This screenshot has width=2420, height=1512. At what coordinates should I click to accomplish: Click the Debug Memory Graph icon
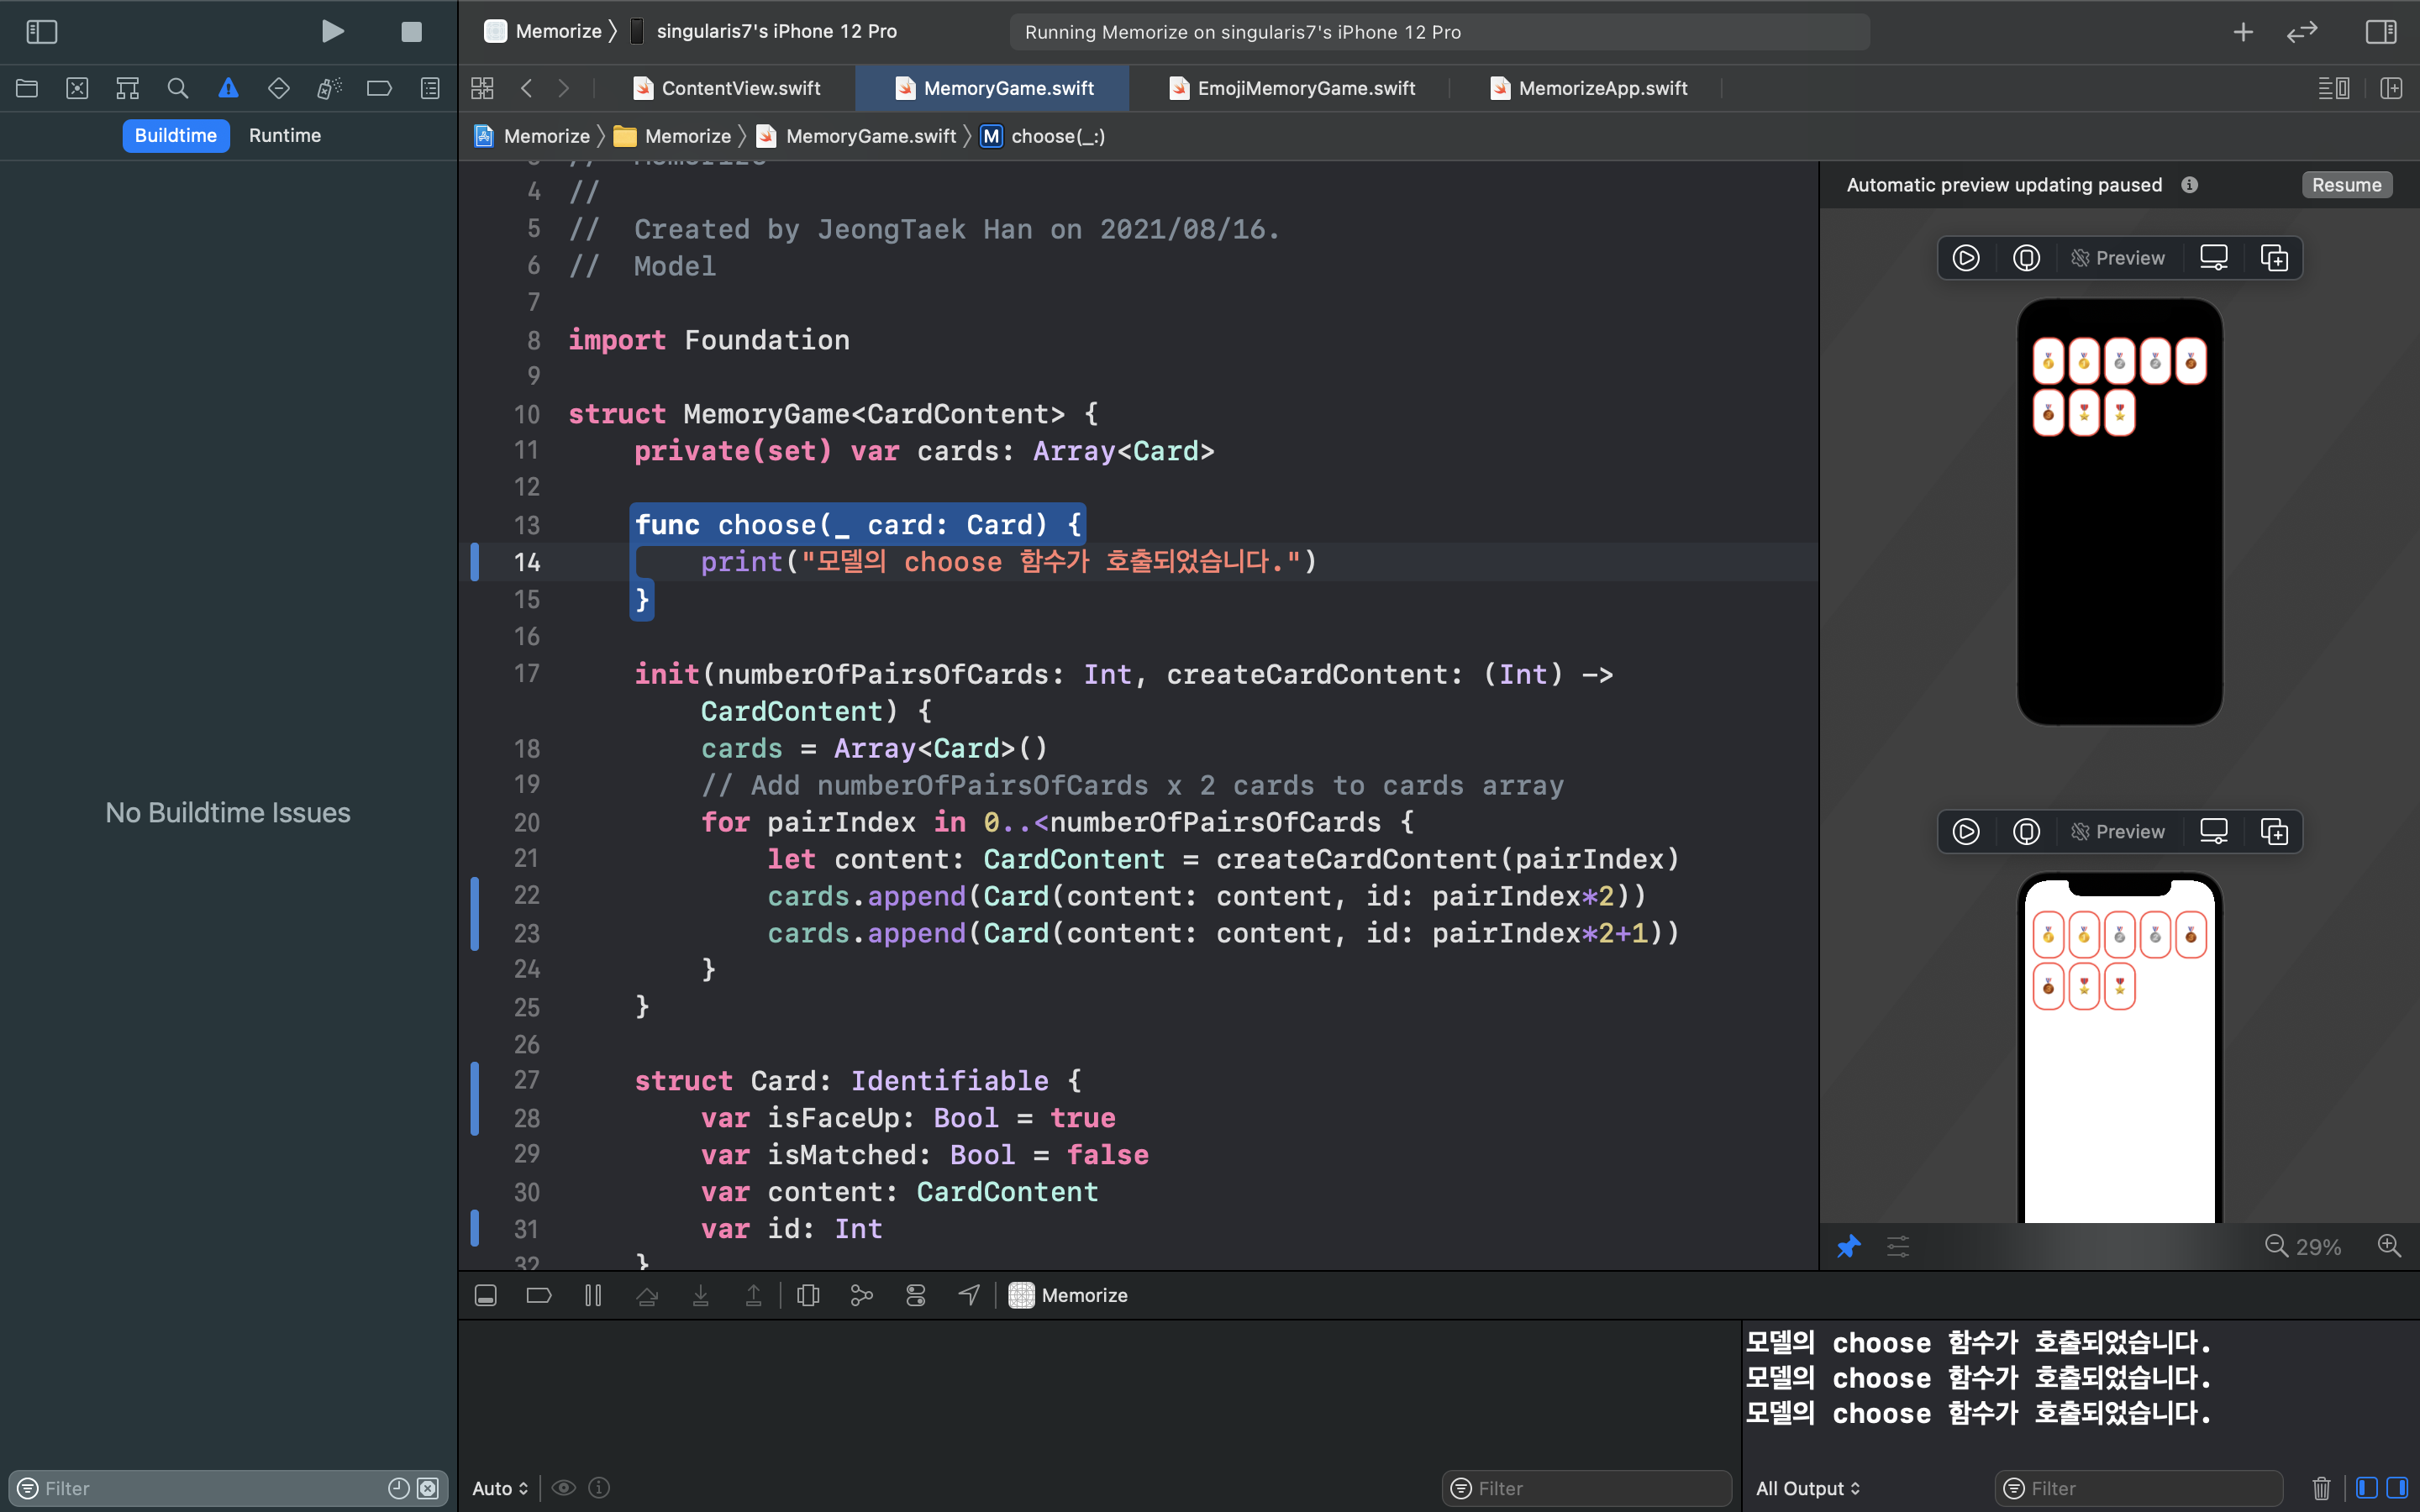click(861, 1296)
